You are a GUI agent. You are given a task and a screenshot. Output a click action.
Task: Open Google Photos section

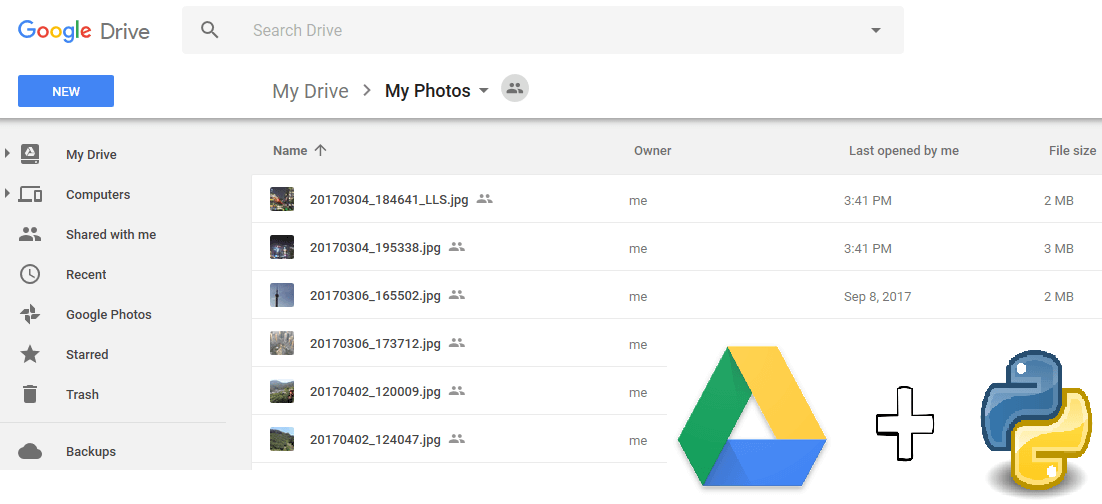click(x=109, y=315)
